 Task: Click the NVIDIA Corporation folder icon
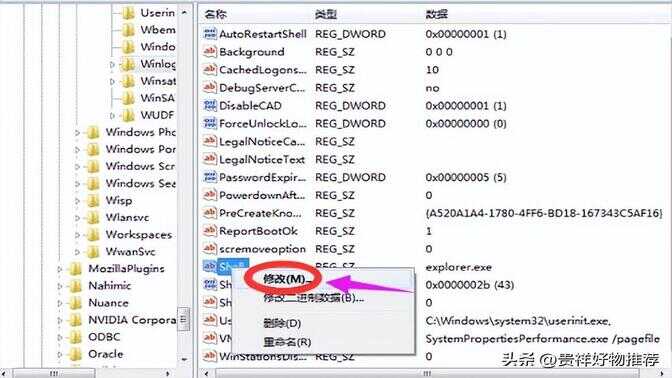[75, 320]
